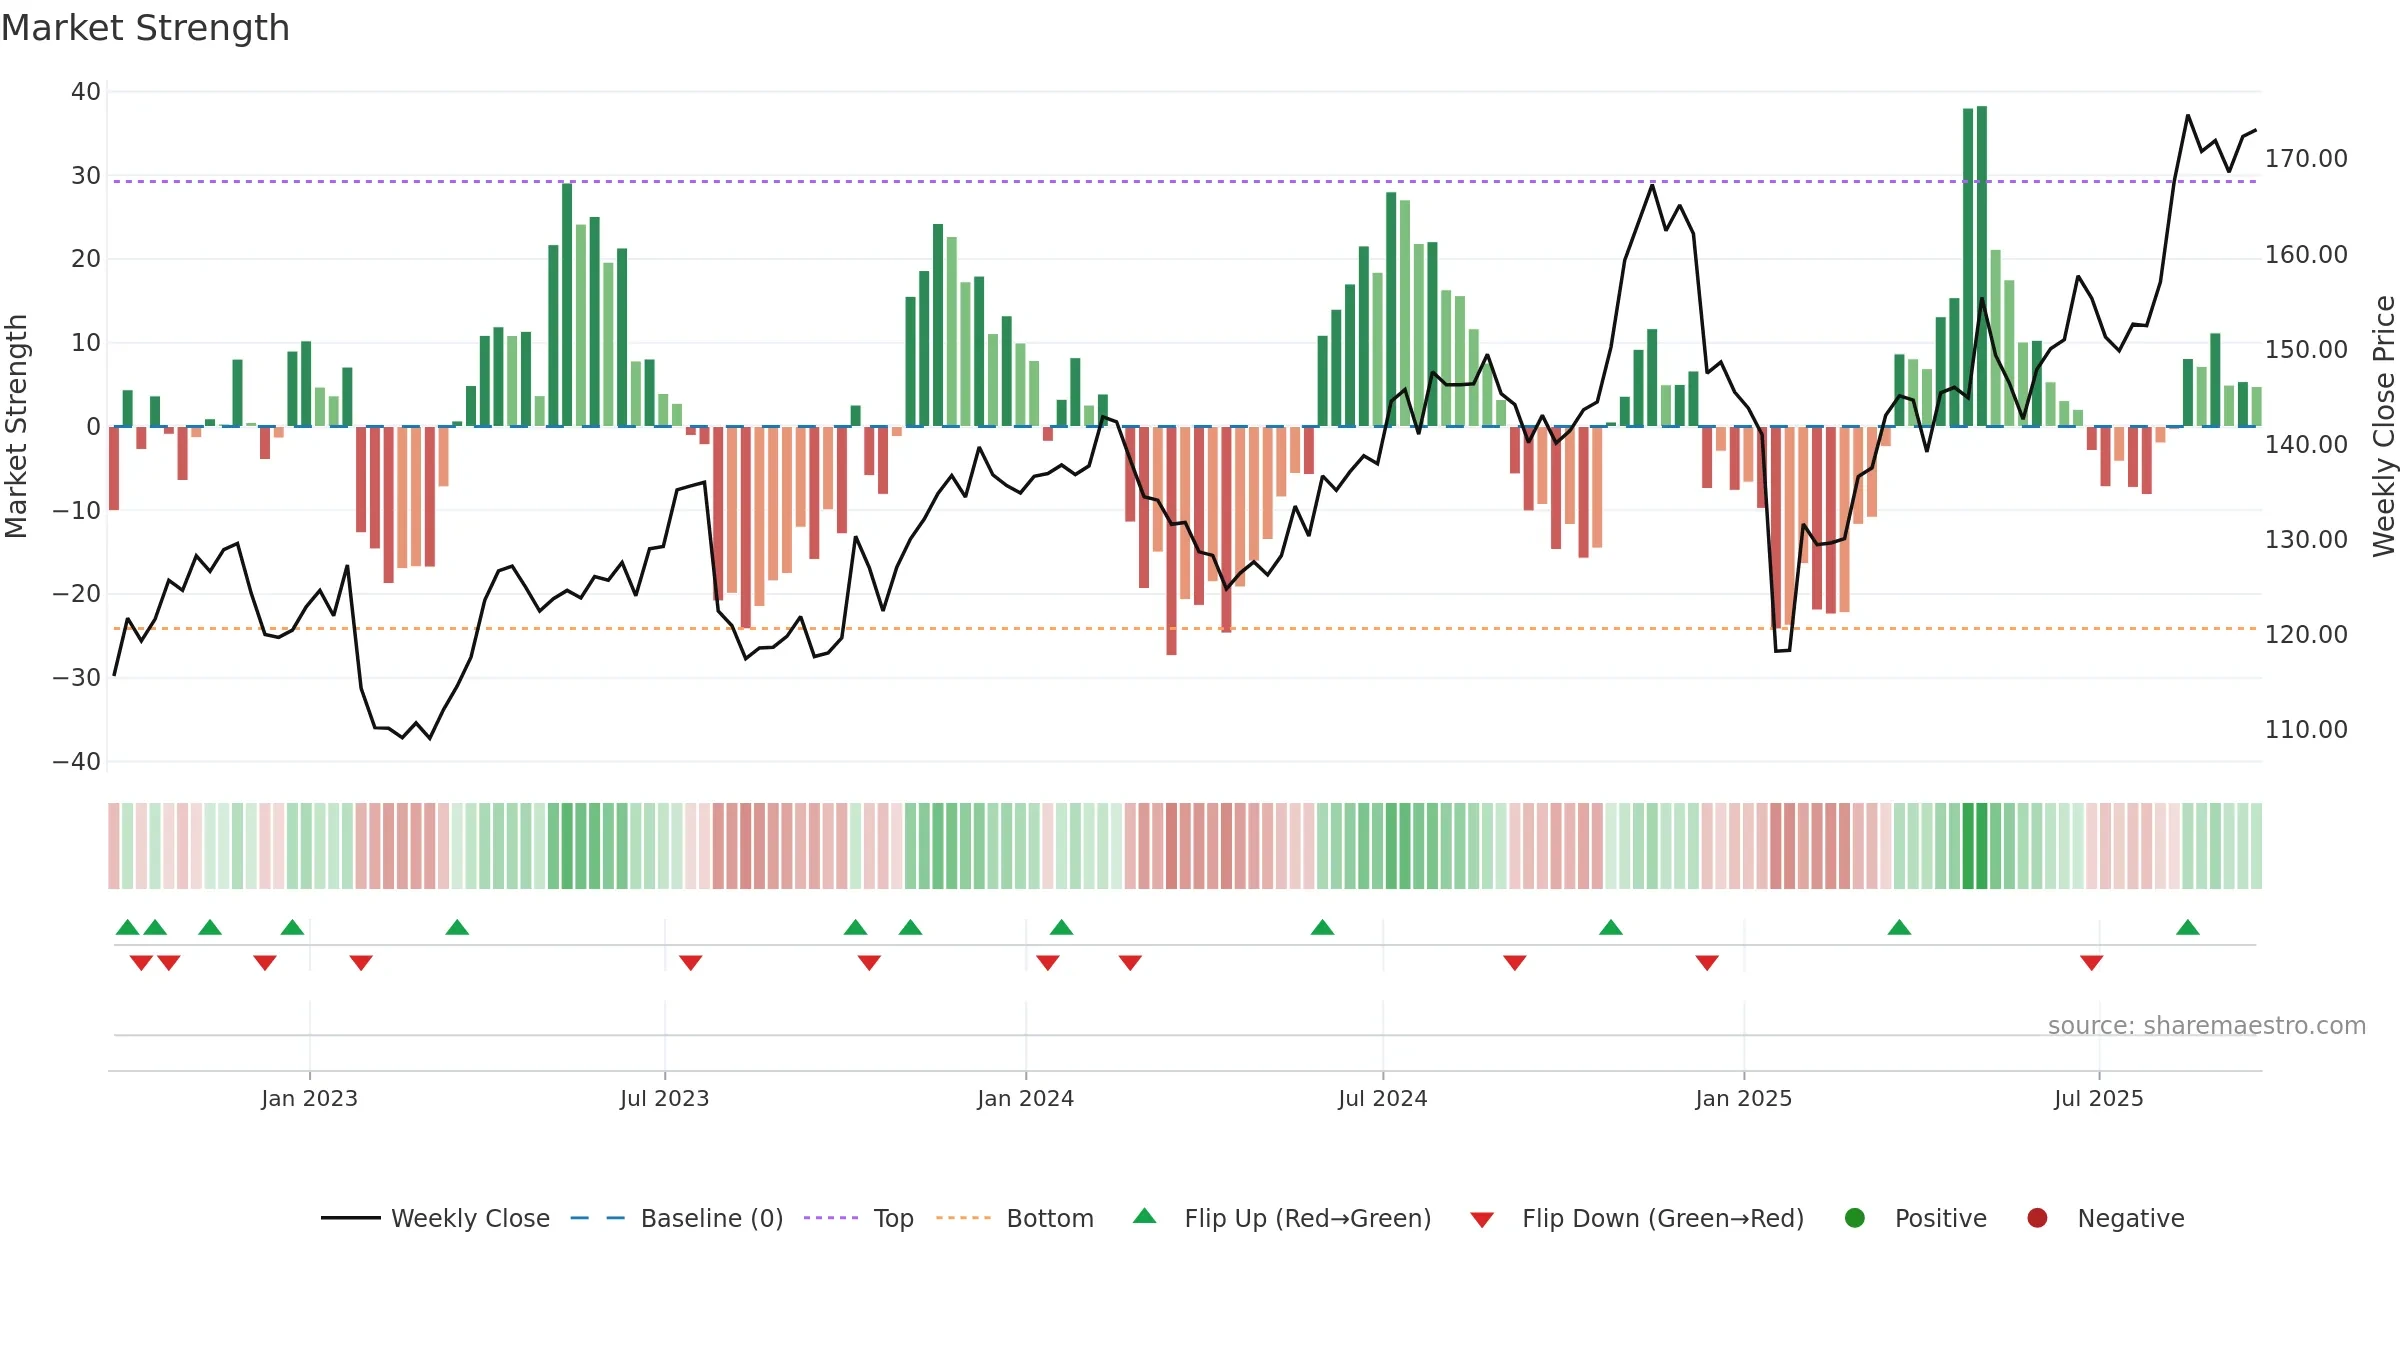Click the rotated Weekly Close Price axis label
Screen dimensions: 2400x1350
click(x=2384, y=426)
